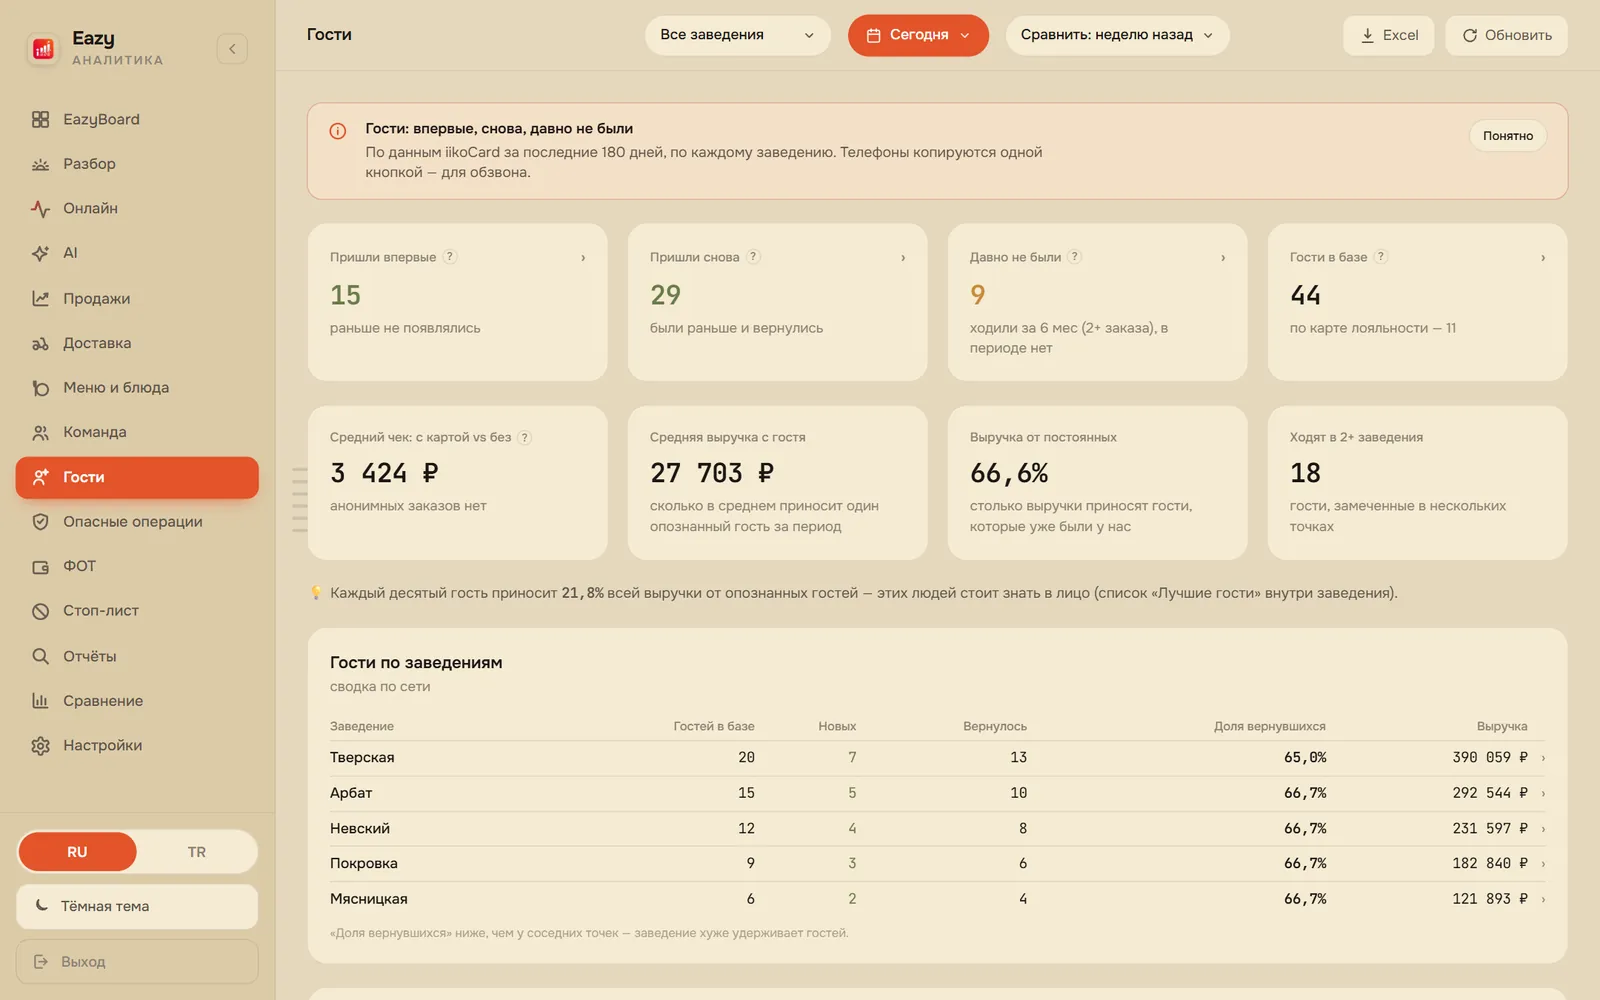Collapse the sidebar with the chevron button

click(232, 48)
